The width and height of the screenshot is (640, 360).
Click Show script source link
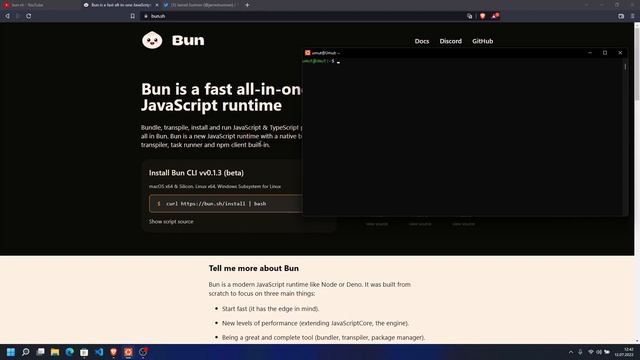tap(171, 222)
